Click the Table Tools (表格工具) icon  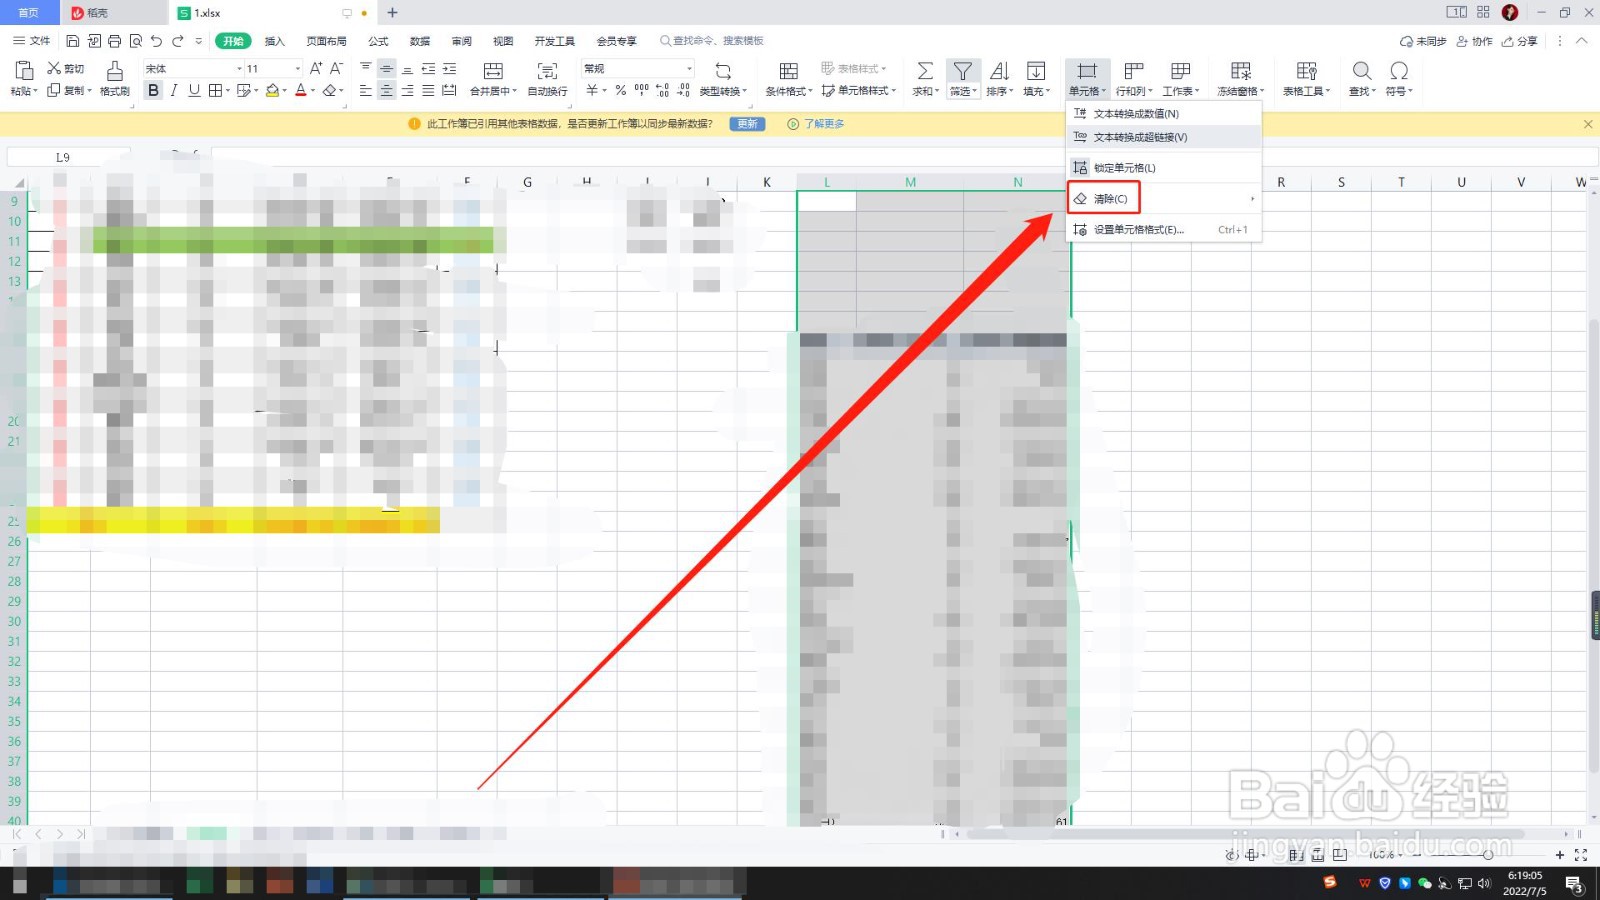[x=1307, y=71]
